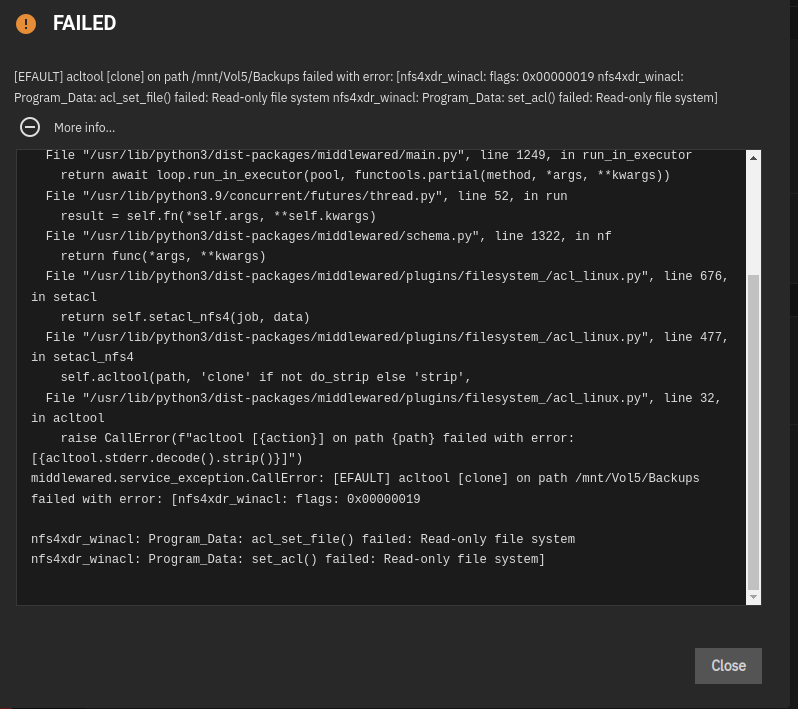
Task: Click the 'raise CallError' traceback line
Action: pos(303,448)
